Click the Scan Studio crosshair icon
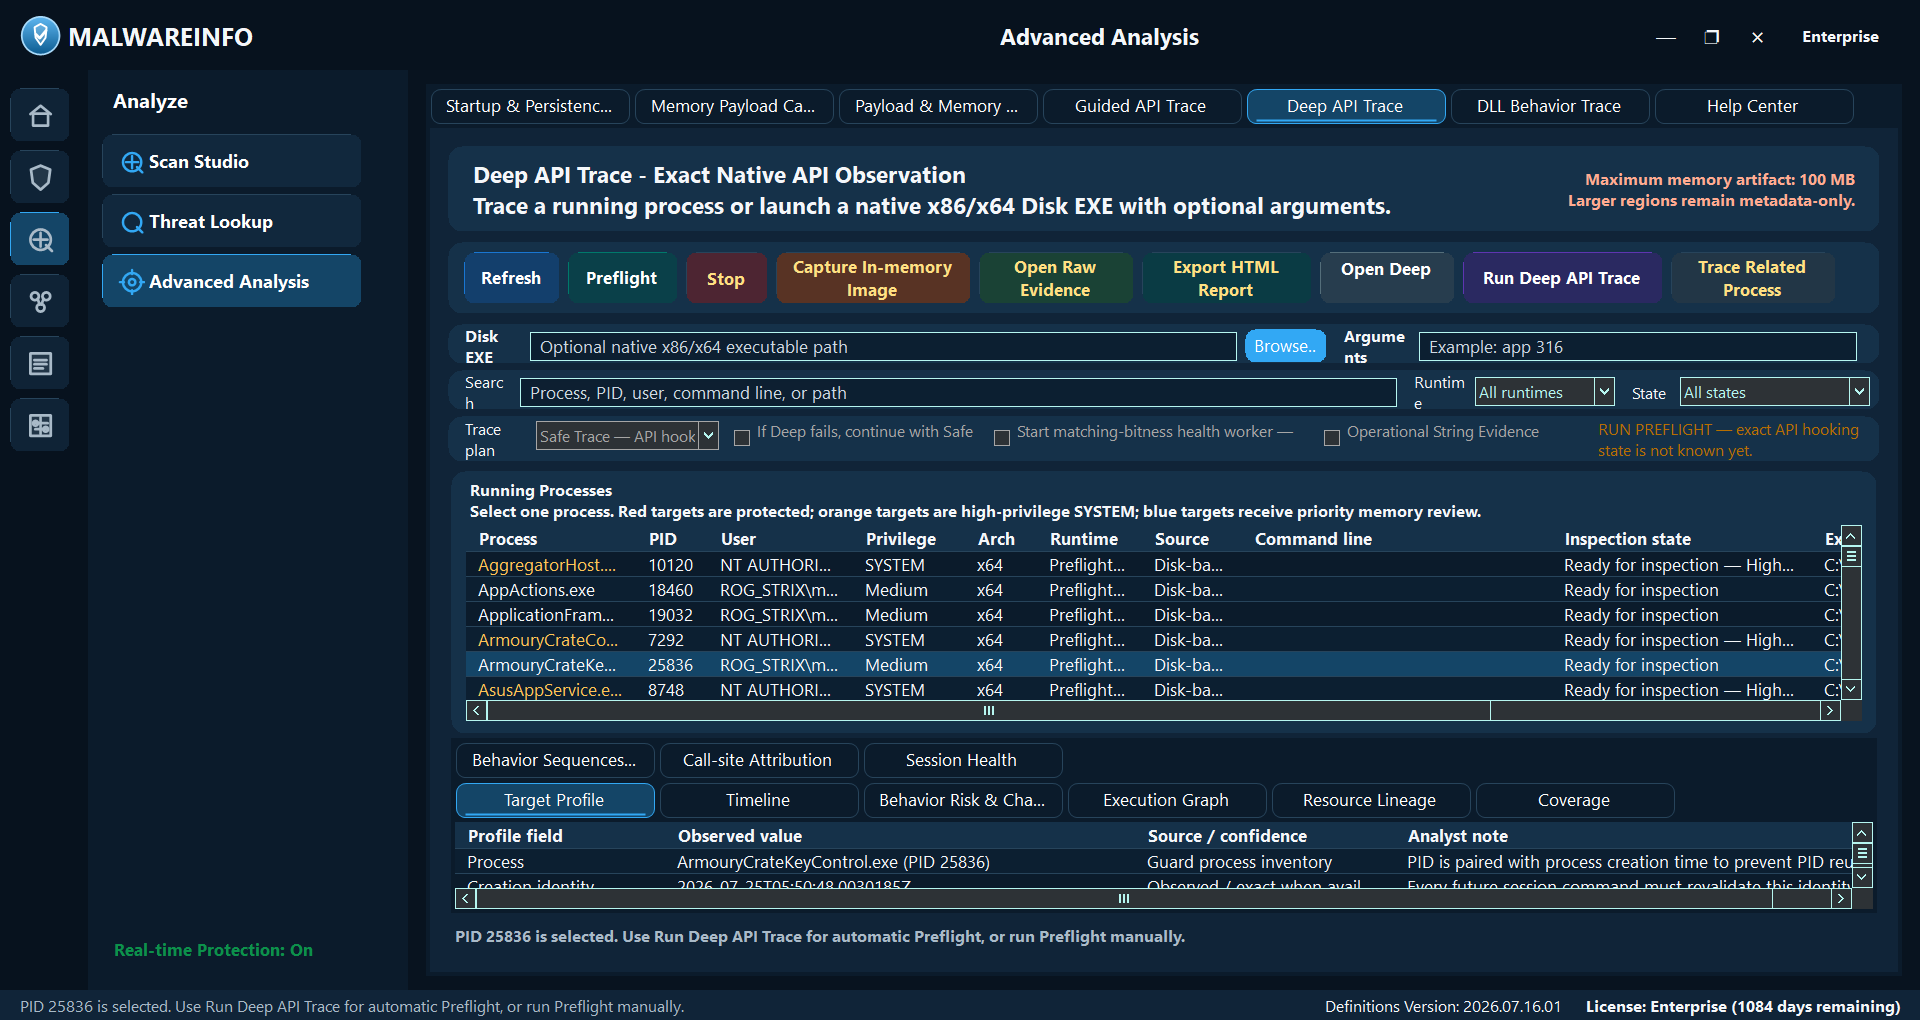The height and width of the screenshot is (1020, 1920). coord(132,162)
